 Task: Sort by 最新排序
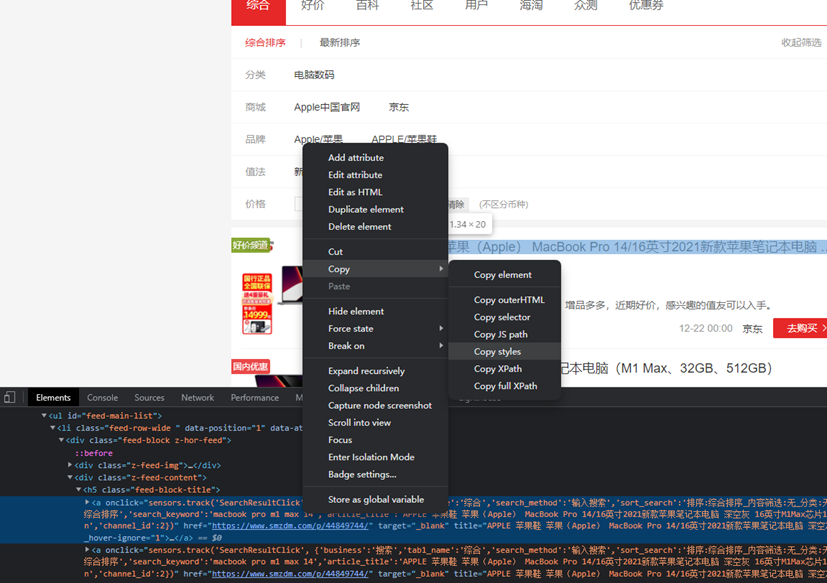click(x=340, y=43)
